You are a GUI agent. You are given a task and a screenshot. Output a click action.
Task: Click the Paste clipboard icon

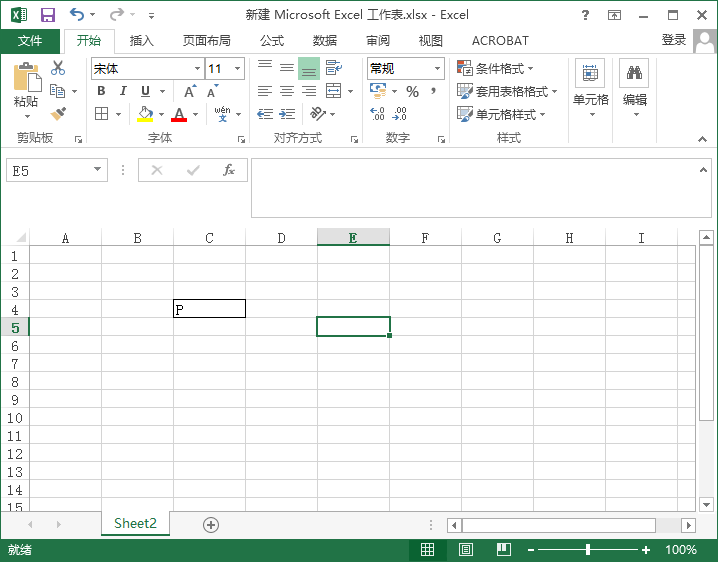pyautogui.click(x=27, y=76)
